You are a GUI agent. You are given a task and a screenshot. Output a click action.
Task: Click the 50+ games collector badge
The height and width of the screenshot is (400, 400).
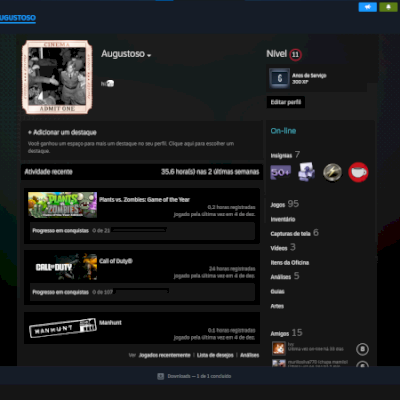click(280, 172)
